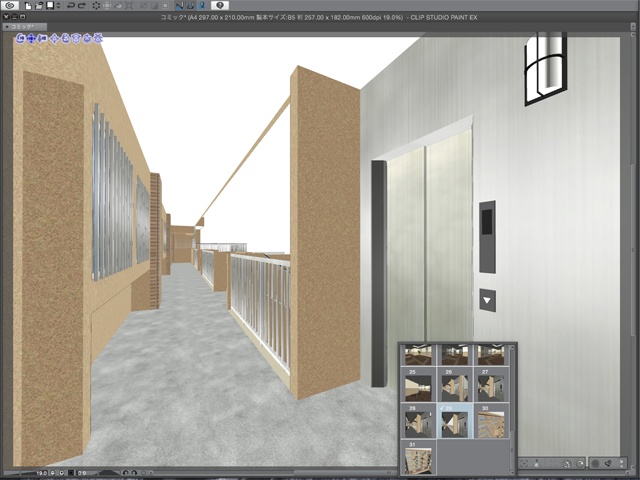Viewport: 640px width, 480px height.
Task: Select the sixth 3D object rotate manipulator
Action: click(x=76, y=39)
